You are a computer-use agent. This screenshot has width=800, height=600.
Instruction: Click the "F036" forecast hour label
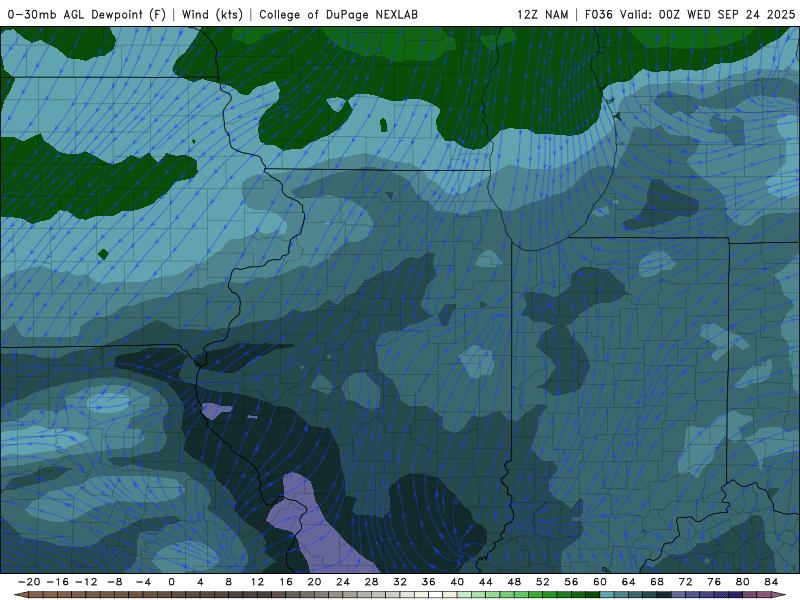point(598,14)
